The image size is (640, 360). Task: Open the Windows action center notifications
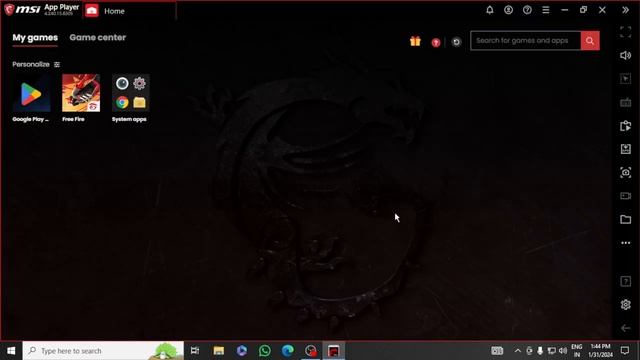pyautogui.click(x=624, y=351)
